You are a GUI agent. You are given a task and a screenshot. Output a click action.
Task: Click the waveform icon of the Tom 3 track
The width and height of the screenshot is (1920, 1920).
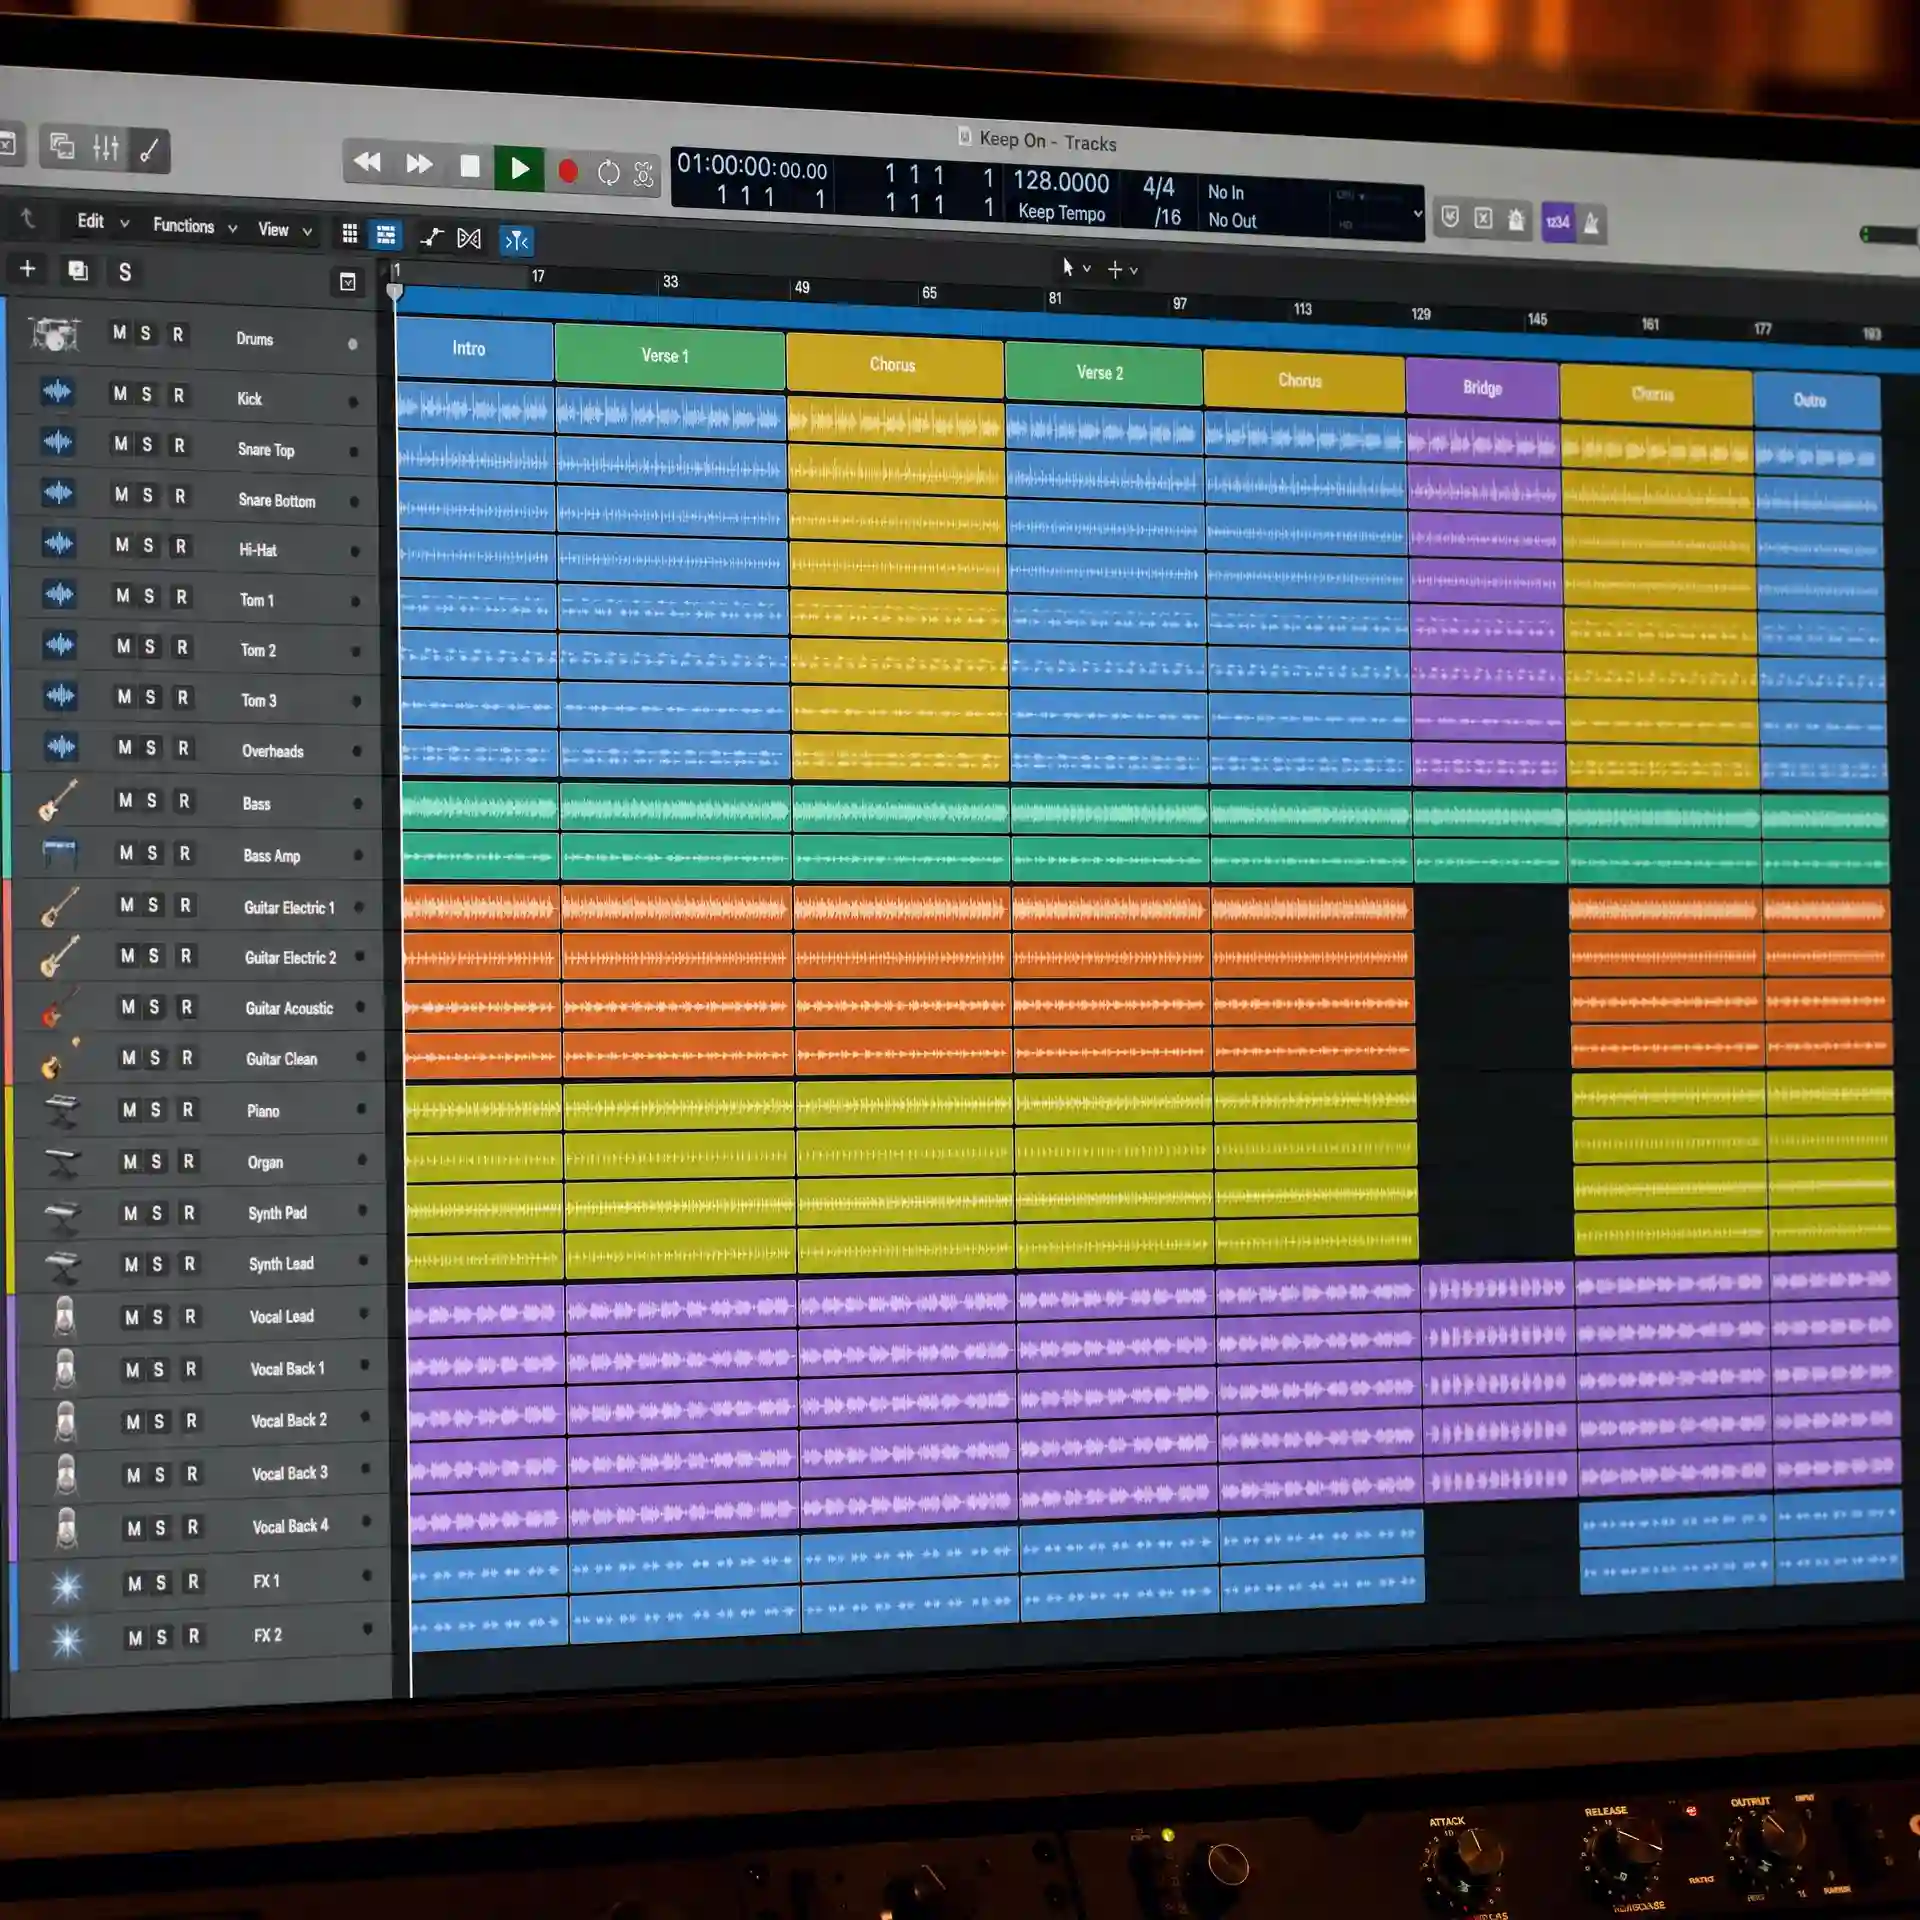61,695
